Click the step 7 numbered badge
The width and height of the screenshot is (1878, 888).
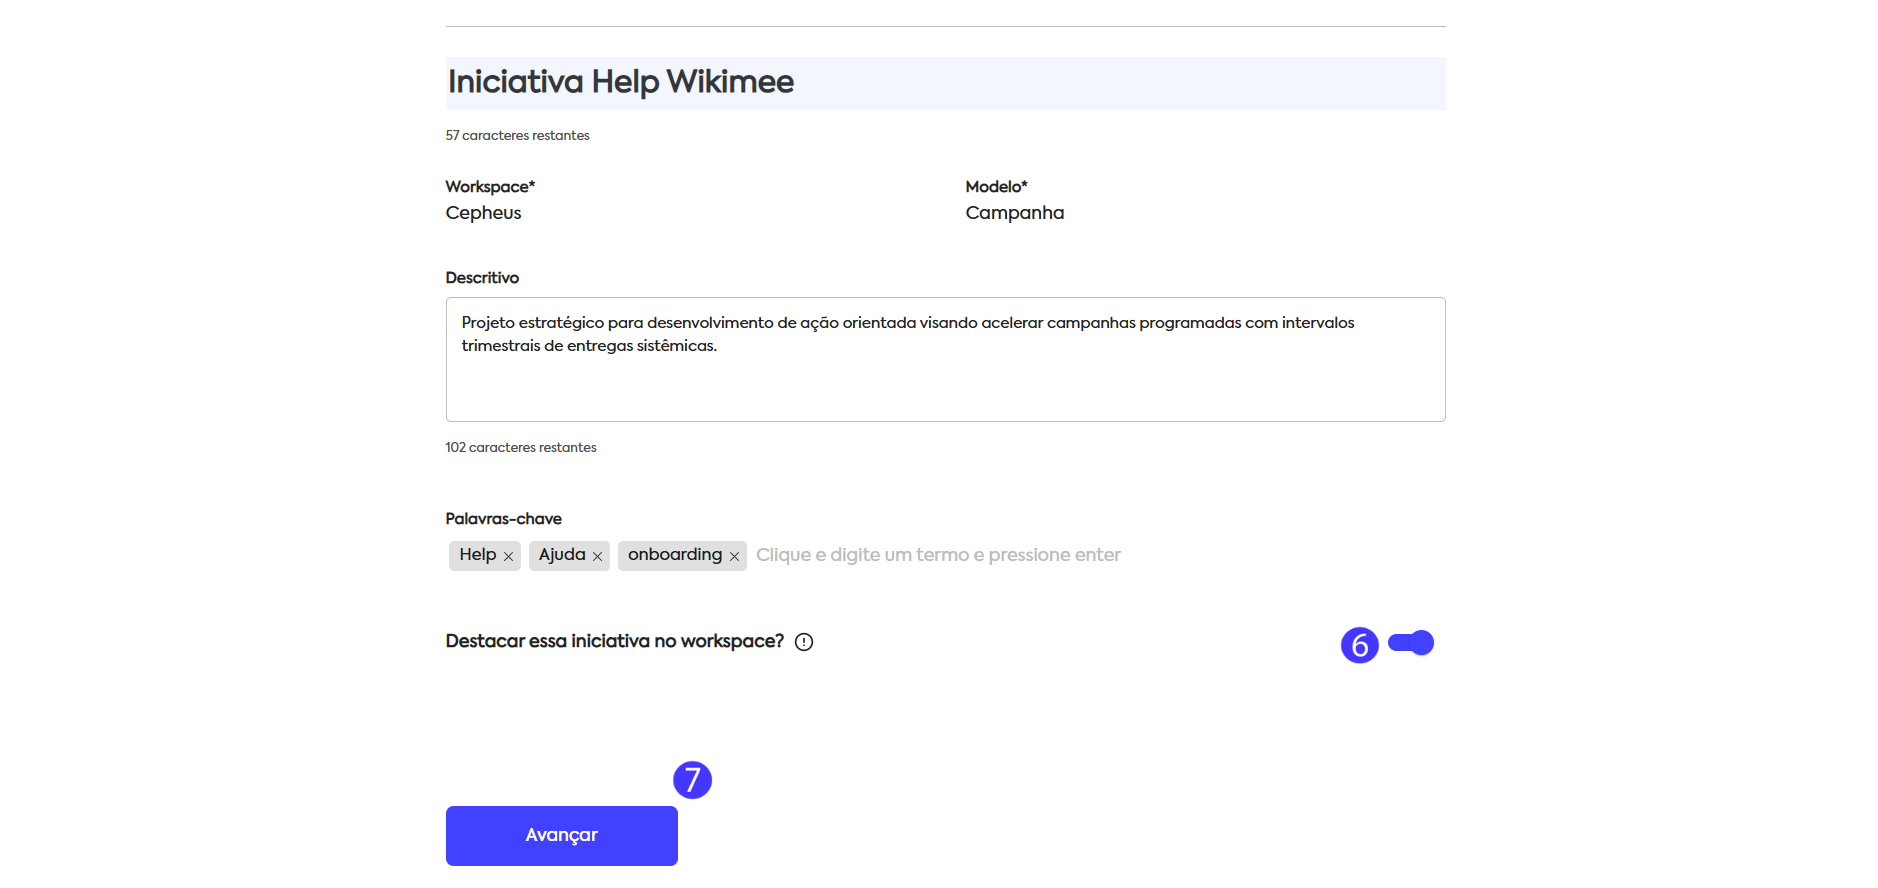click(692, 780)
